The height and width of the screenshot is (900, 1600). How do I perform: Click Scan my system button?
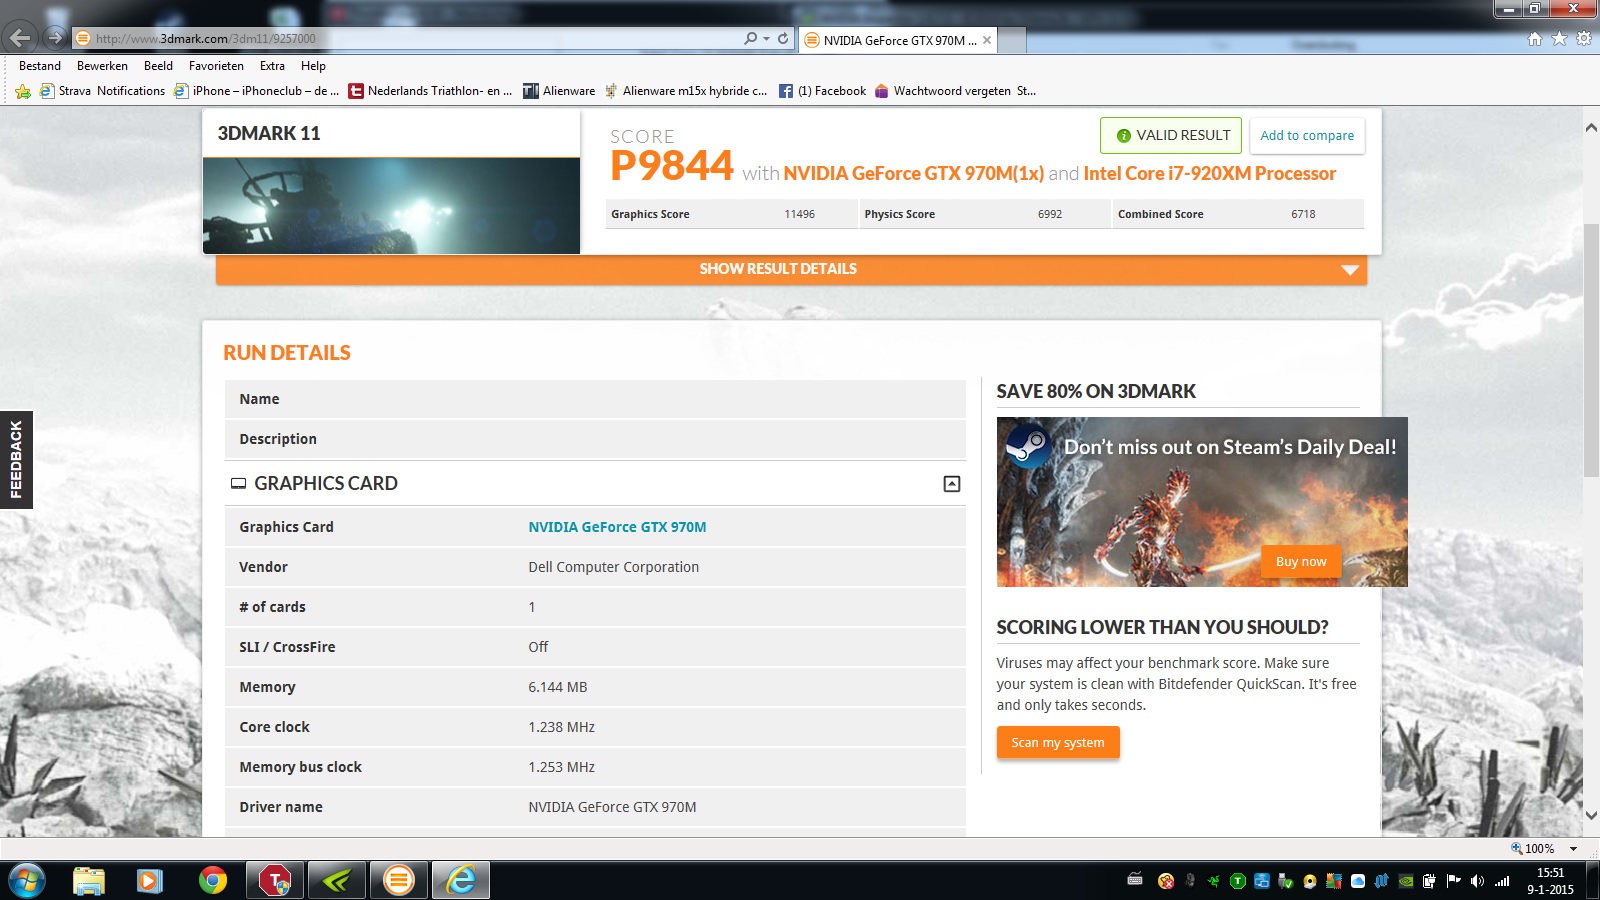[x=1058, y=742]
